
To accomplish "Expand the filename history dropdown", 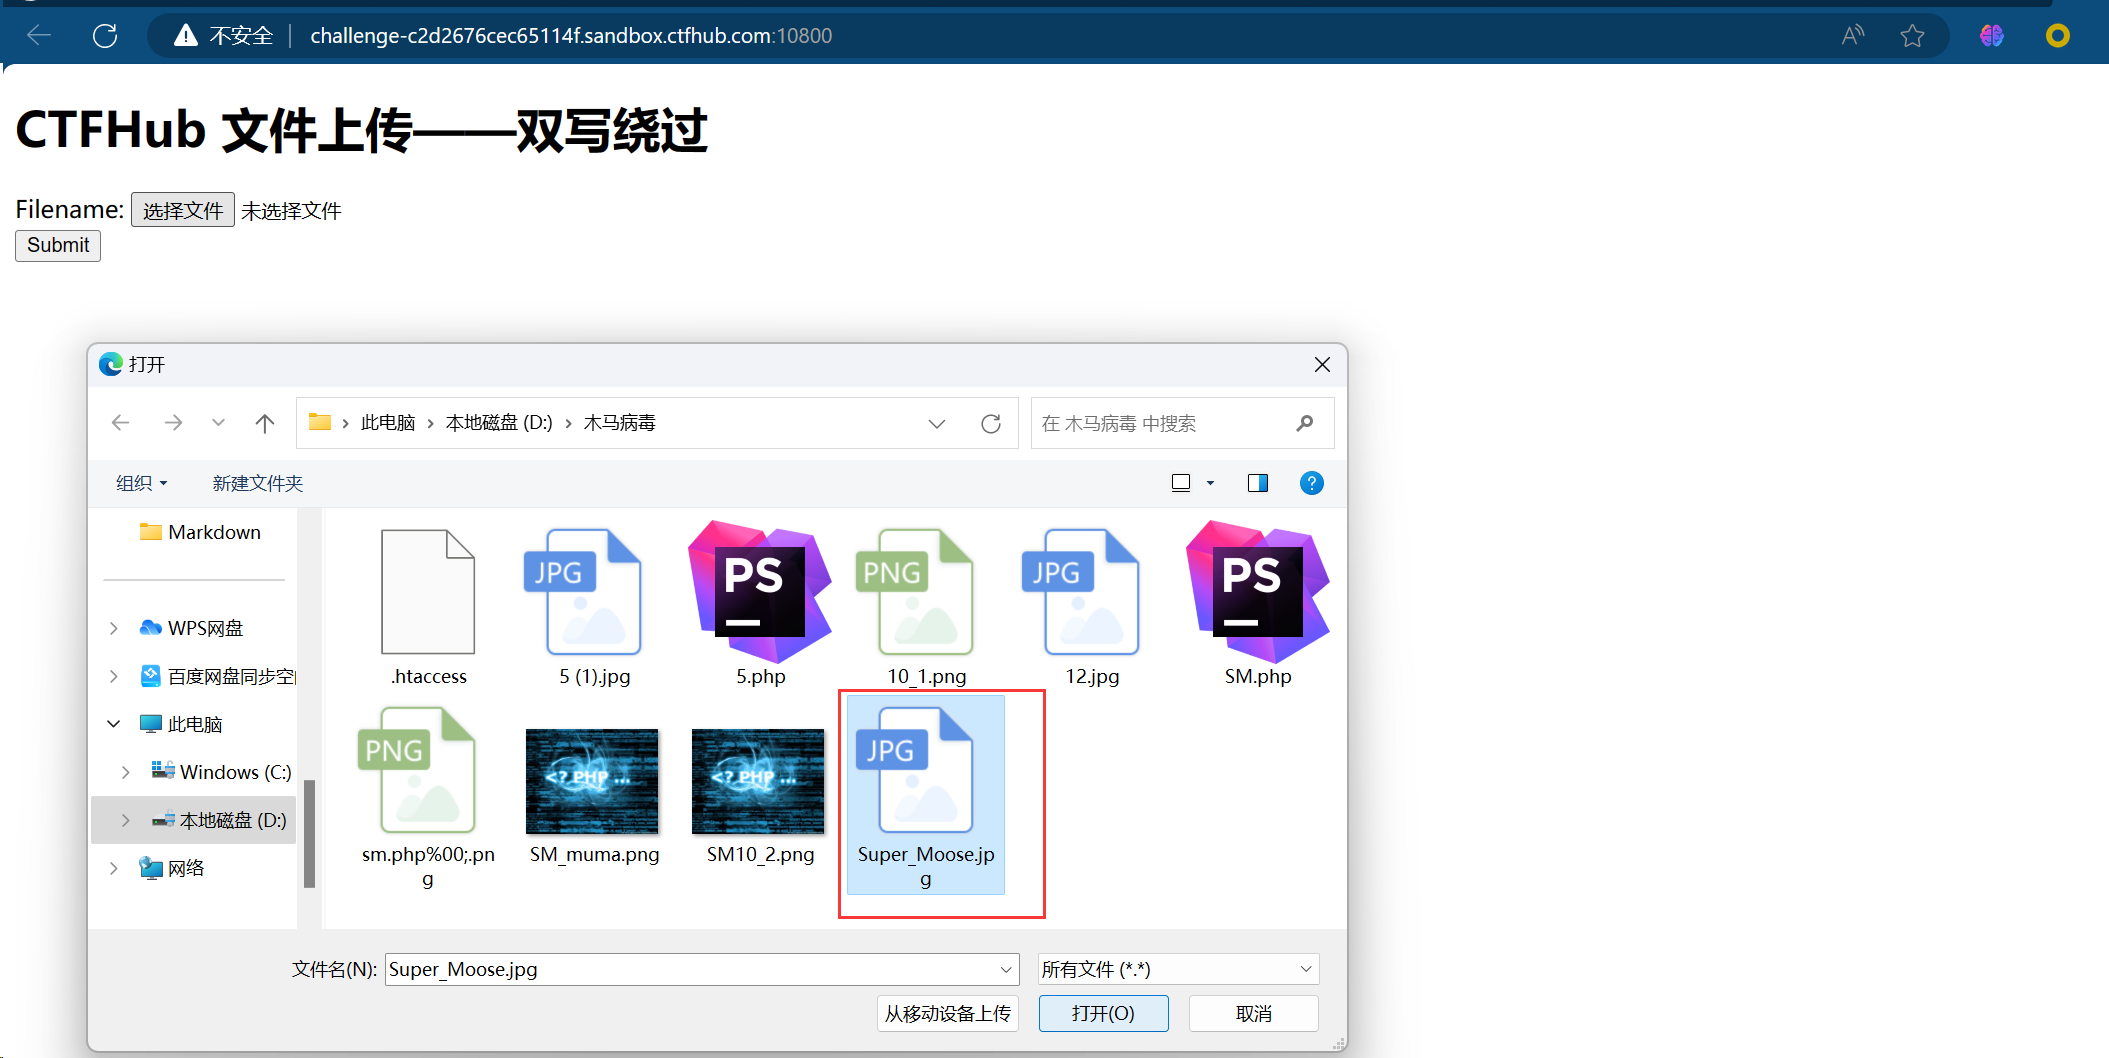I will (x=1005, y=969).
